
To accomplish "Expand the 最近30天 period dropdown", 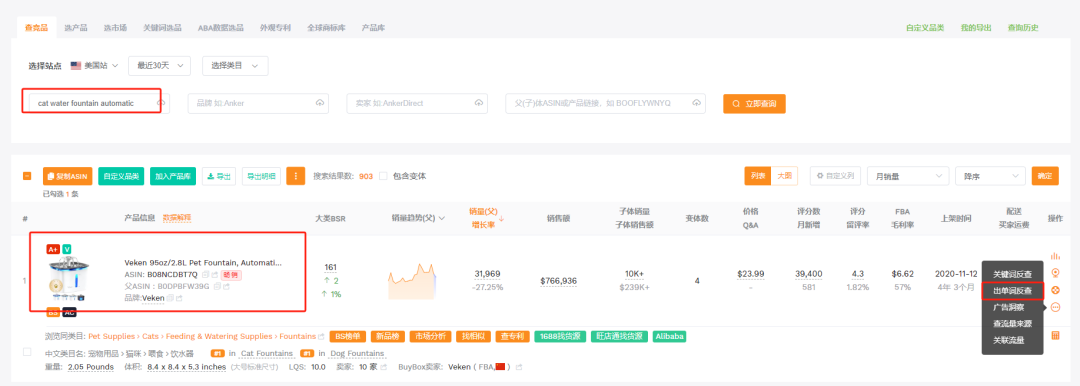I will pyautogui.click(x=159, y=65).
